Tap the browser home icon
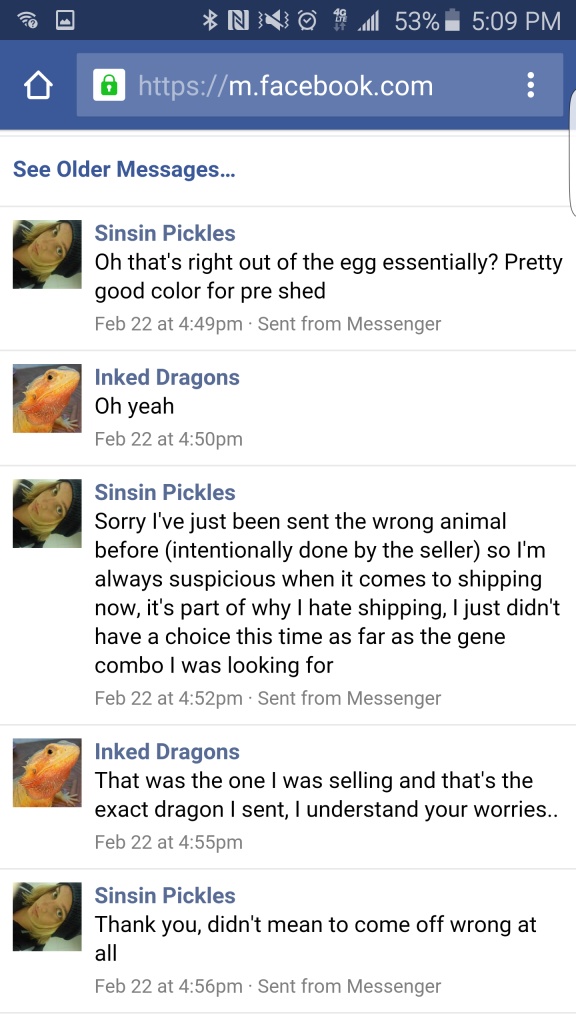The width and height of the screenshot is (576, 1024). pos(37,86)
